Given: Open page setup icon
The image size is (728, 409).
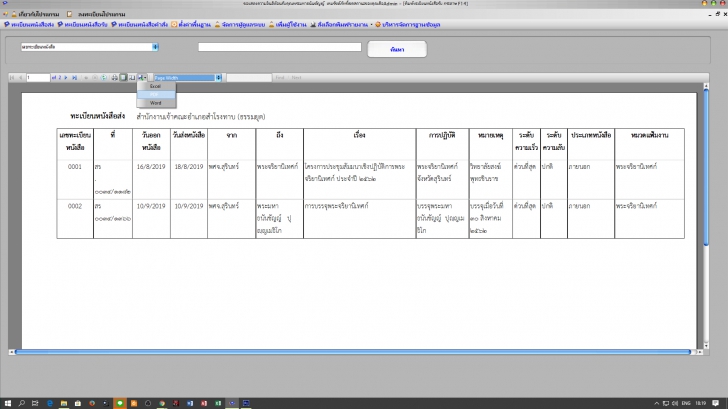Looking at the screenshot, I should click(x=132, y=78).
